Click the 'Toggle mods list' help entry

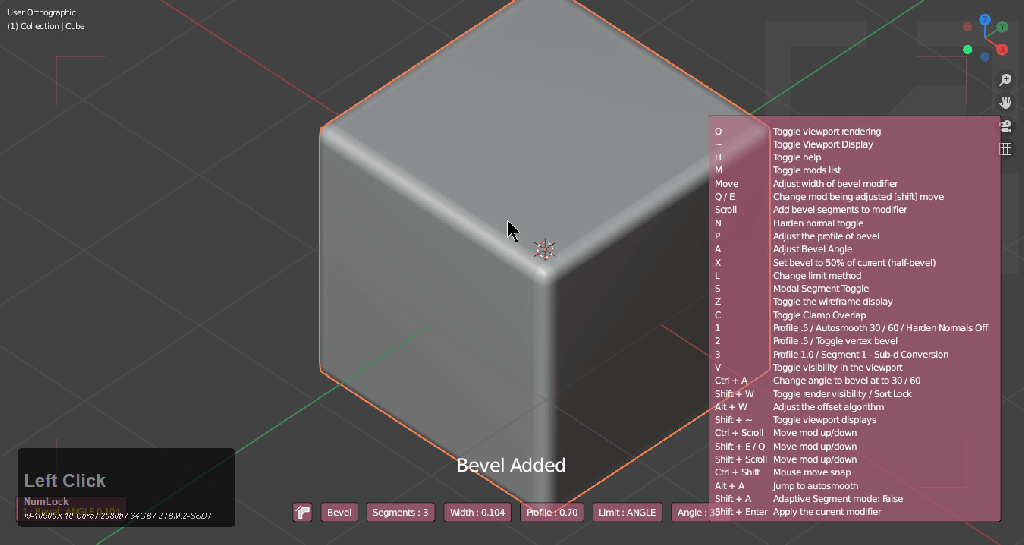click(808, 170)
